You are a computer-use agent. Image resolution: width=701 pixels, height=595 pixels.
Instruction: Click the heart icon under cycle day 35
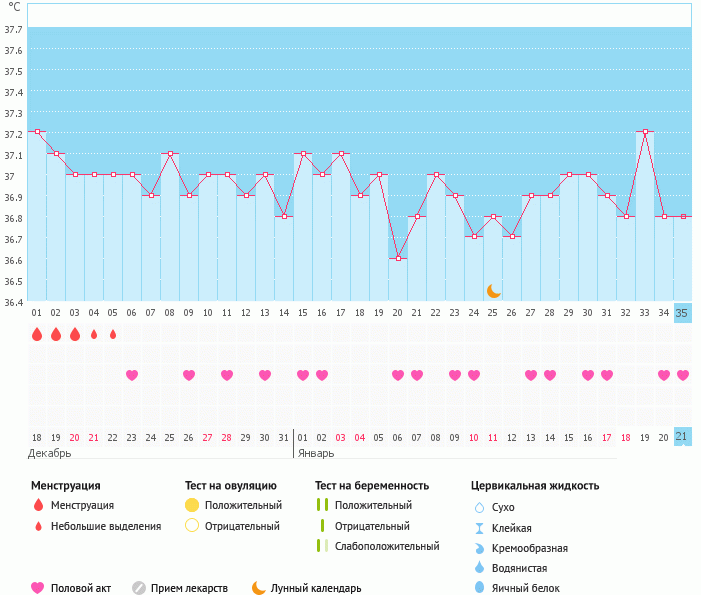[682, 375]
